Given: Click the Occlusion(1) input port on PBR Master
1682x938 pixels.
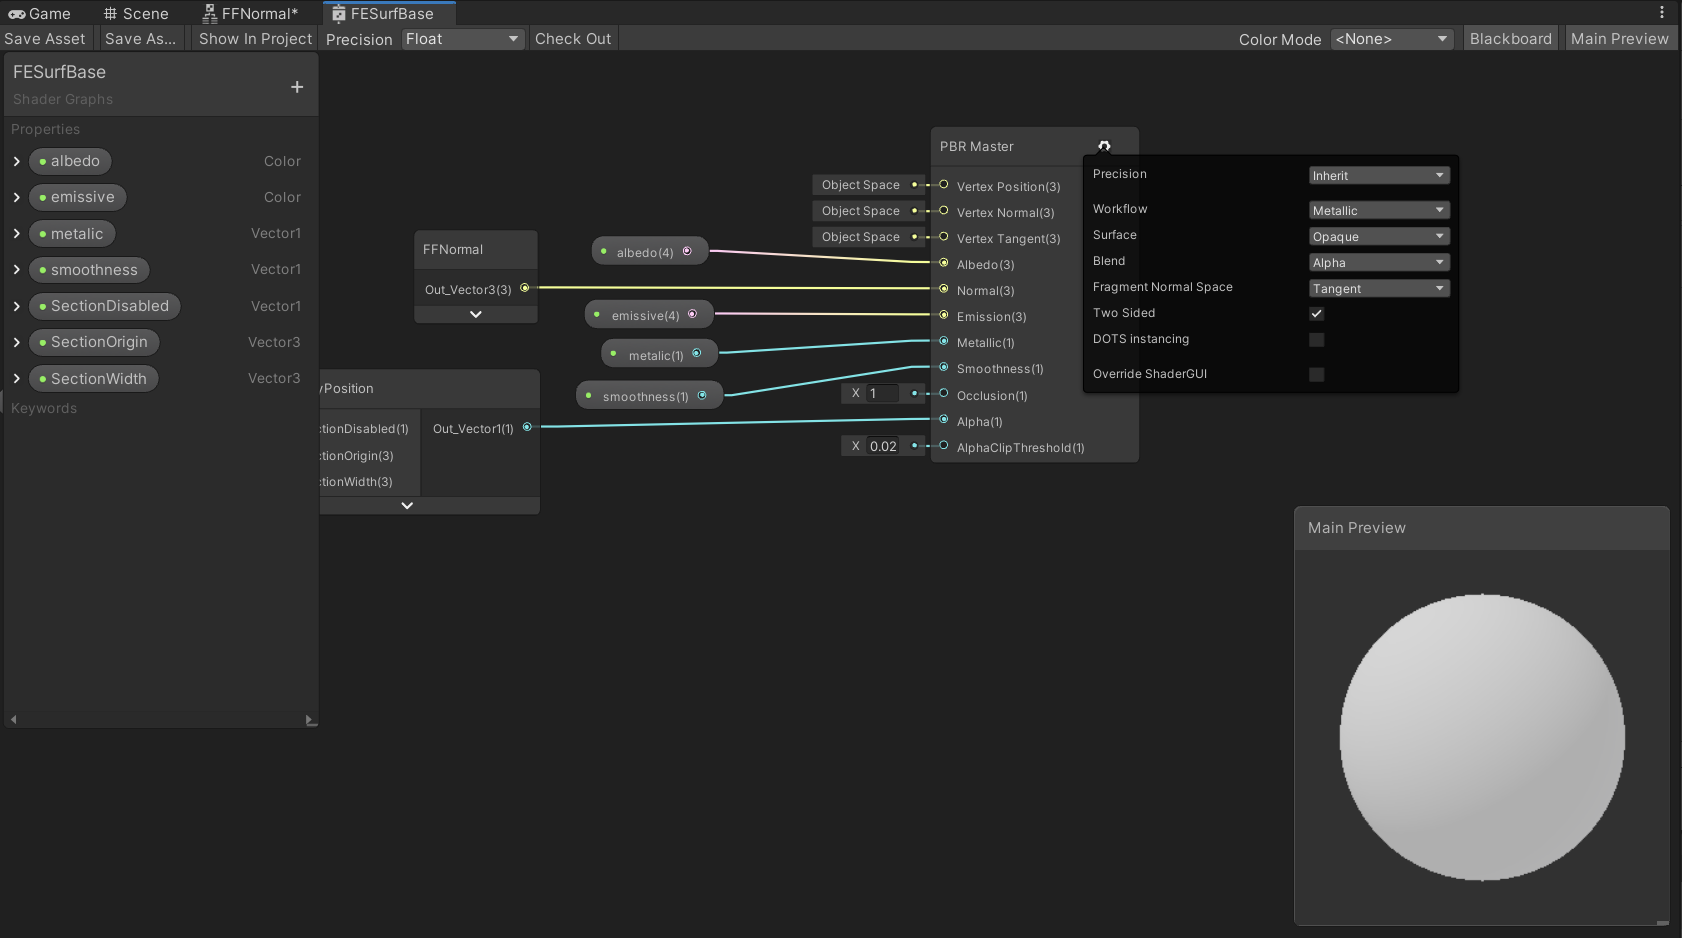Looking at the screenshot, I should click(942, 395).
